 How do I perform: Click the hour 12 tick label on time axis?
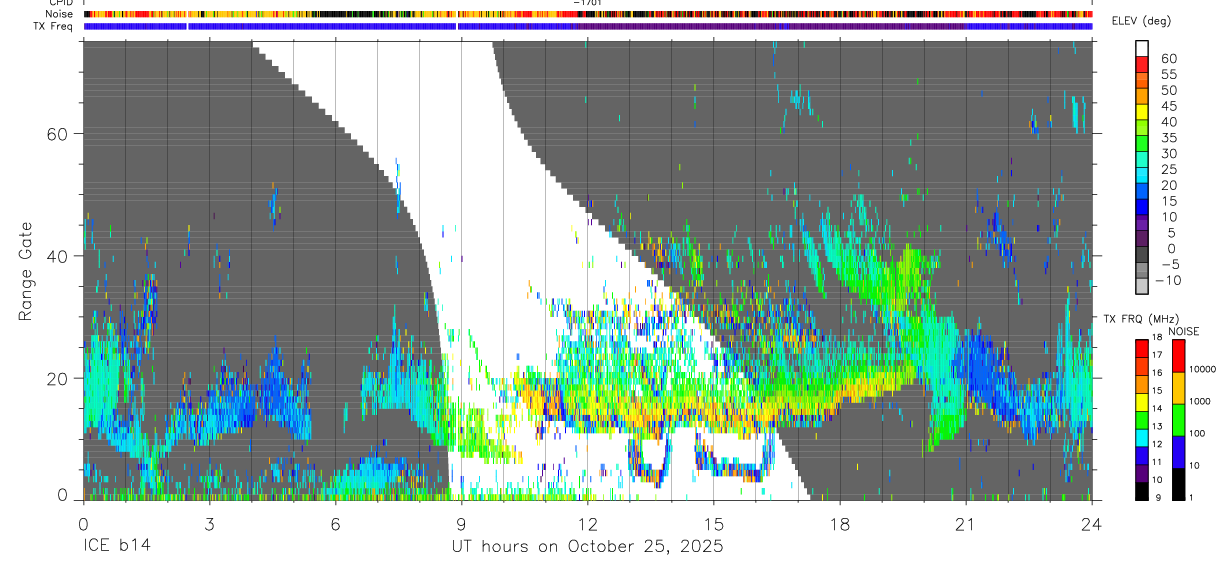587,524
